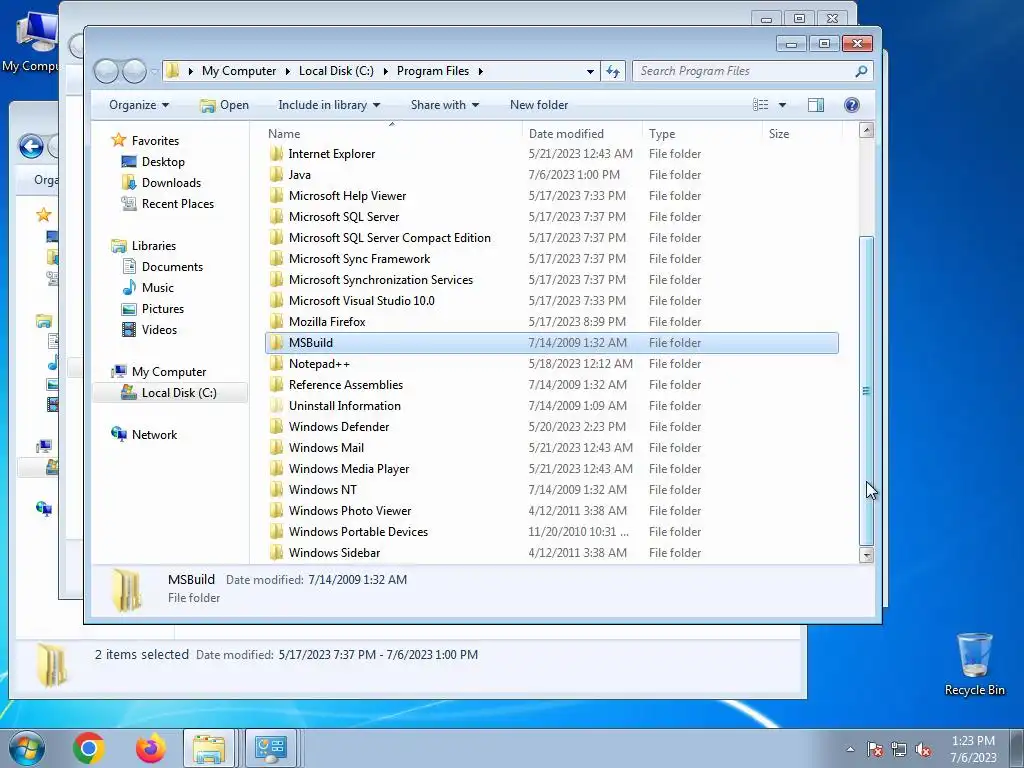Click the Music library note icon
Viewport: 1024px width, 768px height.
tap(129, 288)
